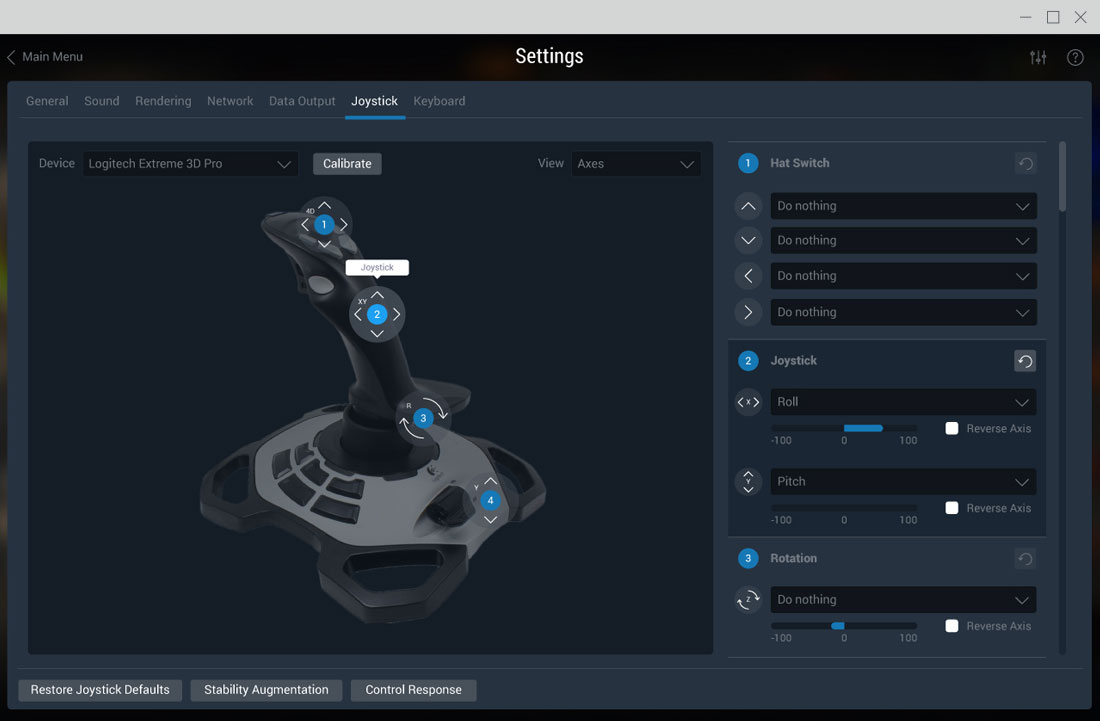1100x721 pixels.
Task: Open the hat down action dropdown
Action: [904, 241]
